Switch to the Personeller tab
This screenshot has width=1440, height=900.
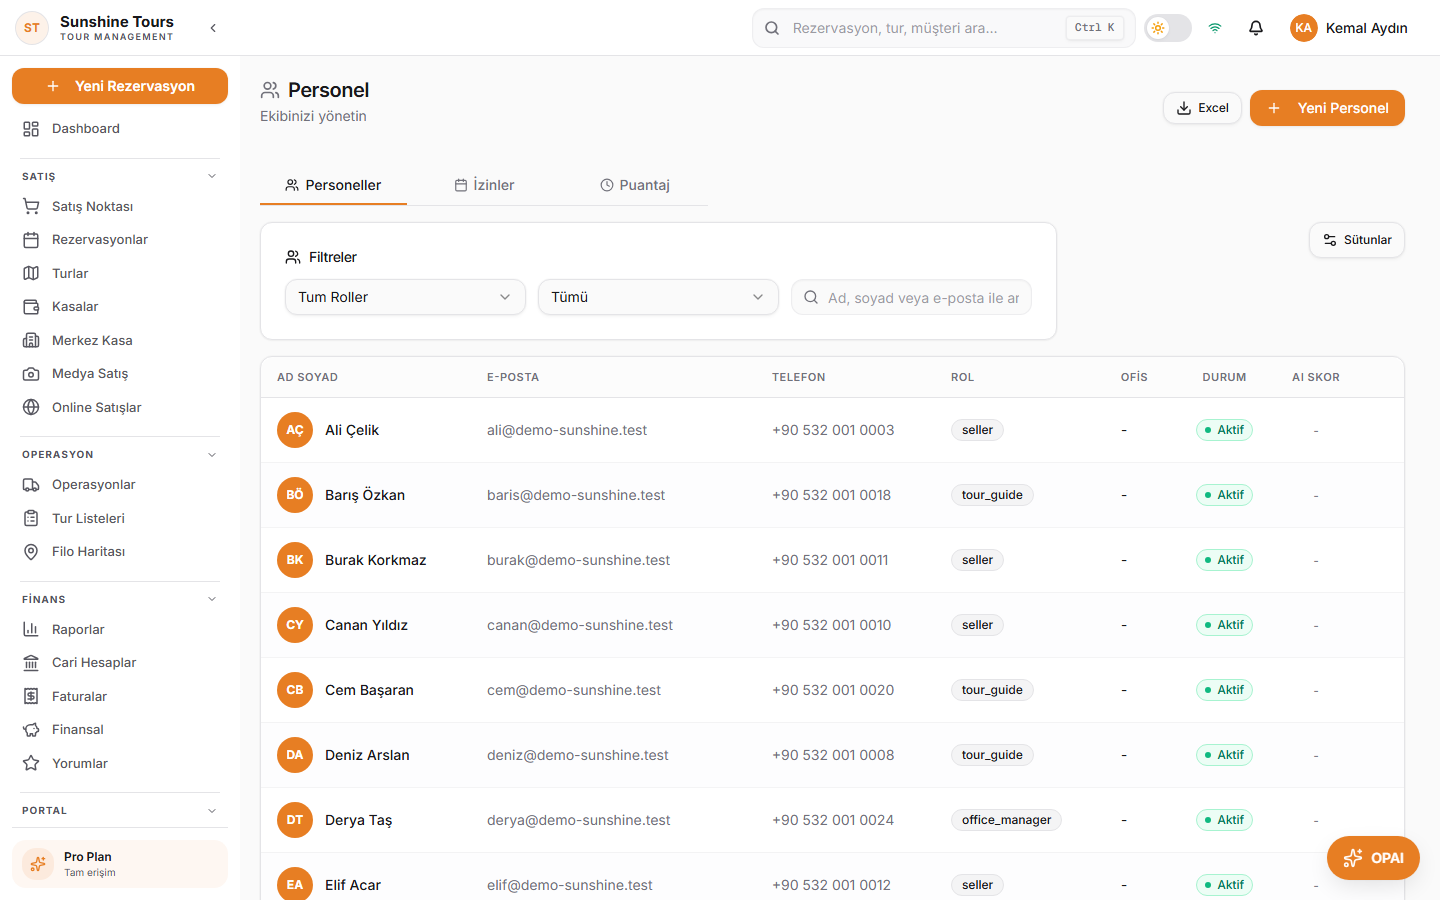tap(333, 185)
